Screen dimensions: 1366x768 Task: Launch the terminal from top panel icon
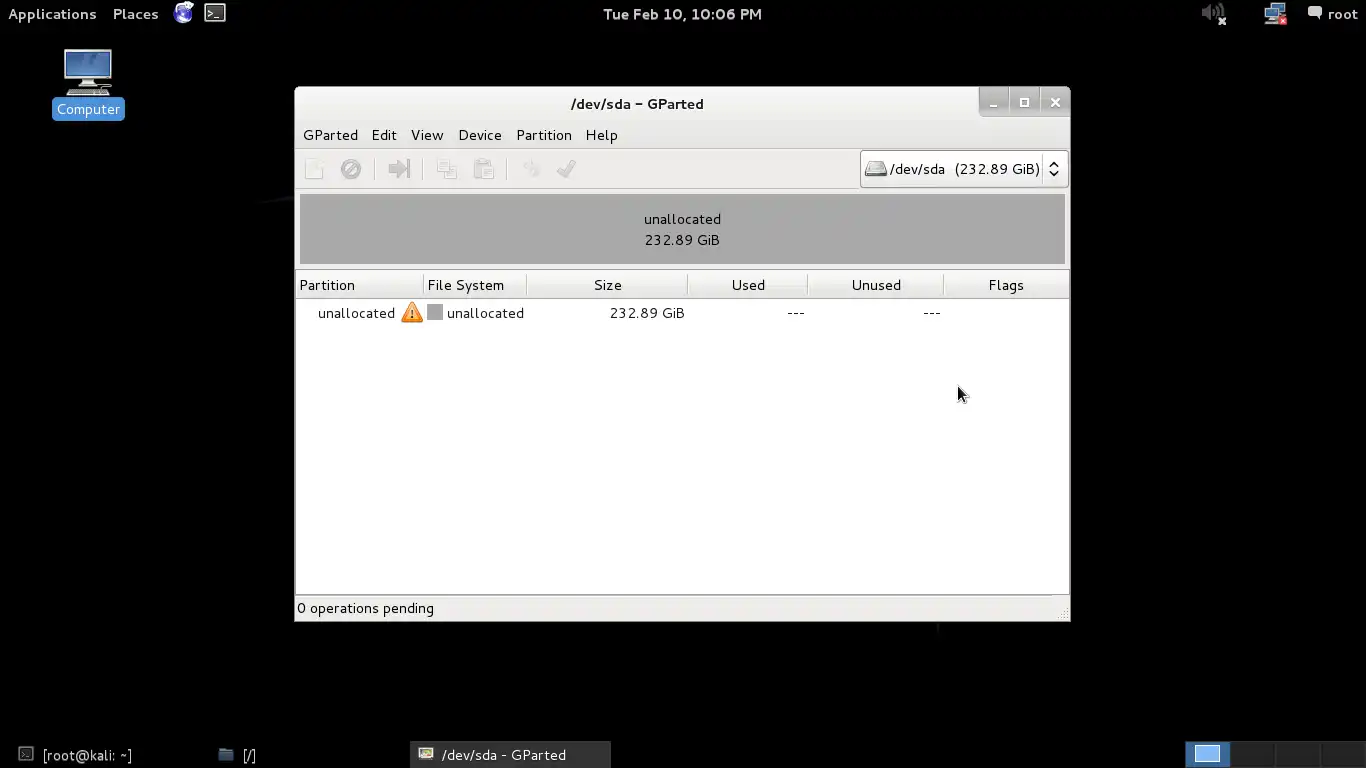[215, 13]
